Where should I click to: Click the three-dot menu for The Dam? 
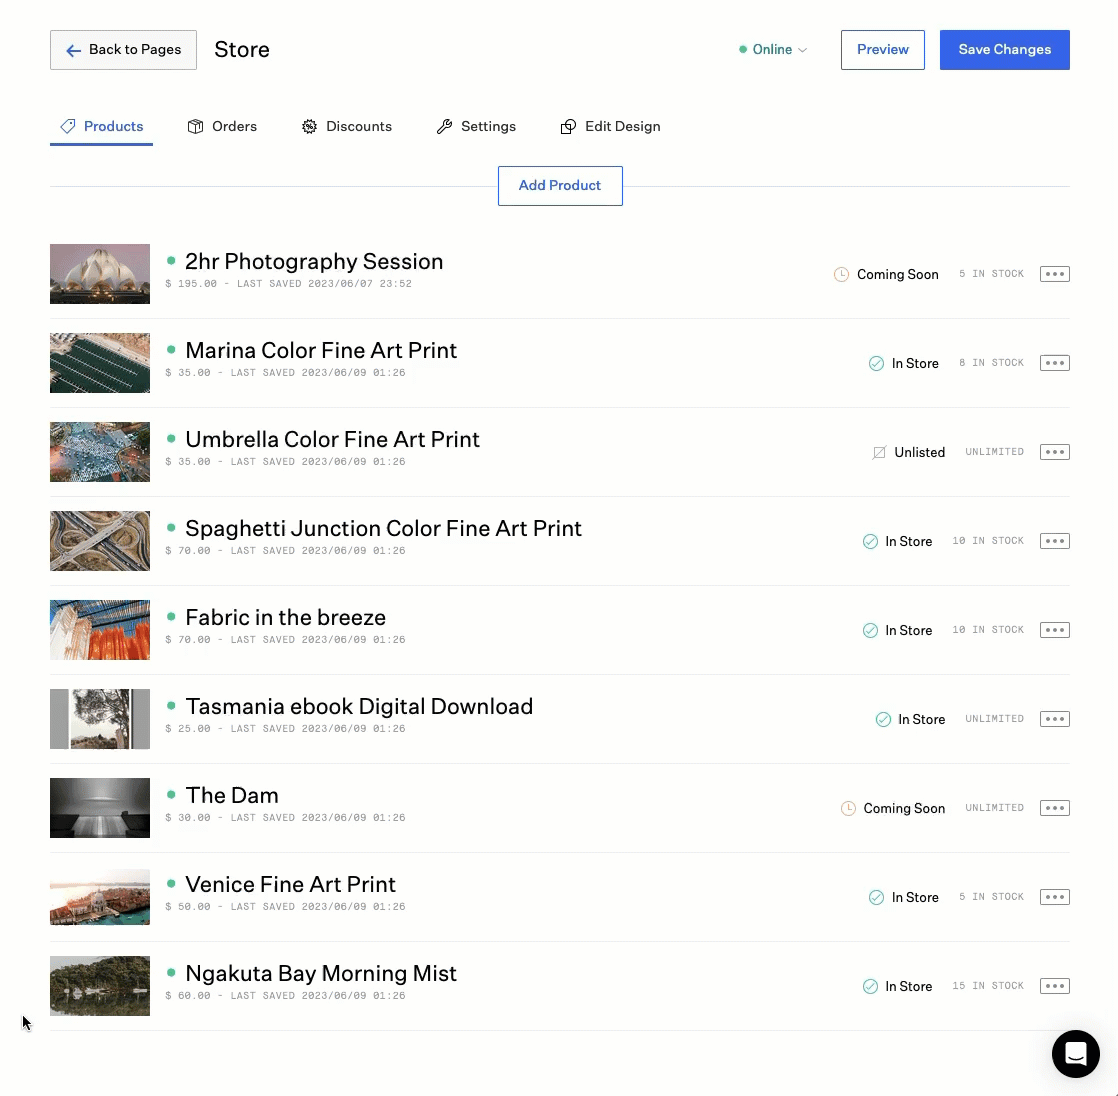coord(1054,808)
